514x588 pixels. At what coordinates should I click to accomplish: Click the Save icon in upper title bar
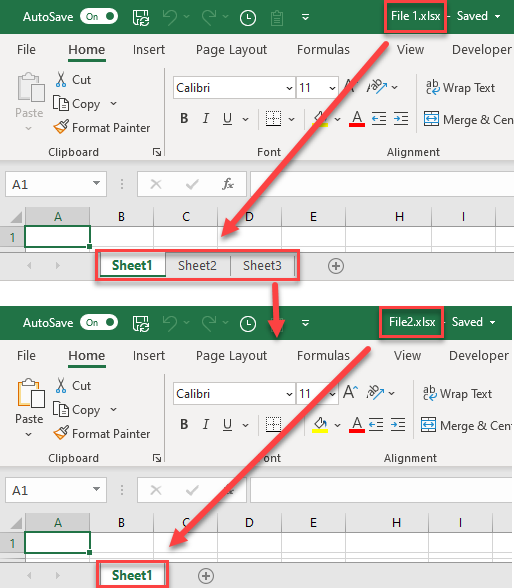pyautogui.click(x=141, y=17)
